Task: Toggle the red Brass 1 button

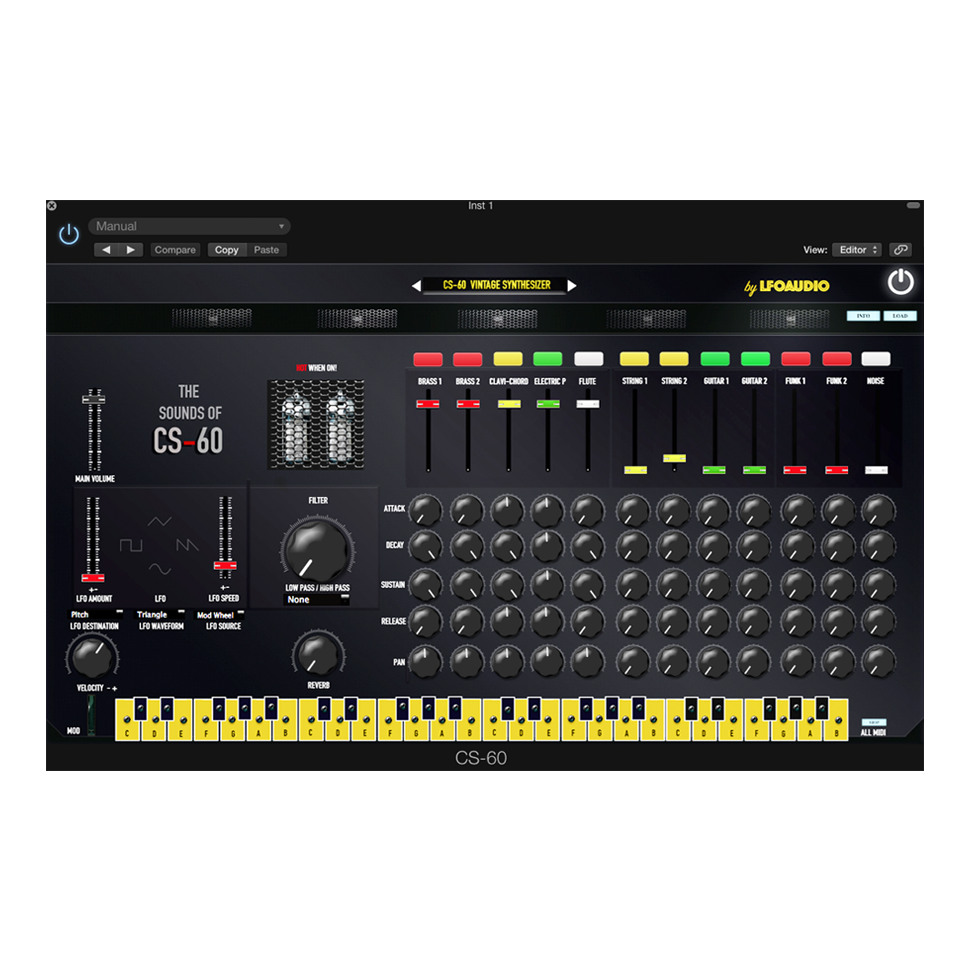Action: (428, 359)
